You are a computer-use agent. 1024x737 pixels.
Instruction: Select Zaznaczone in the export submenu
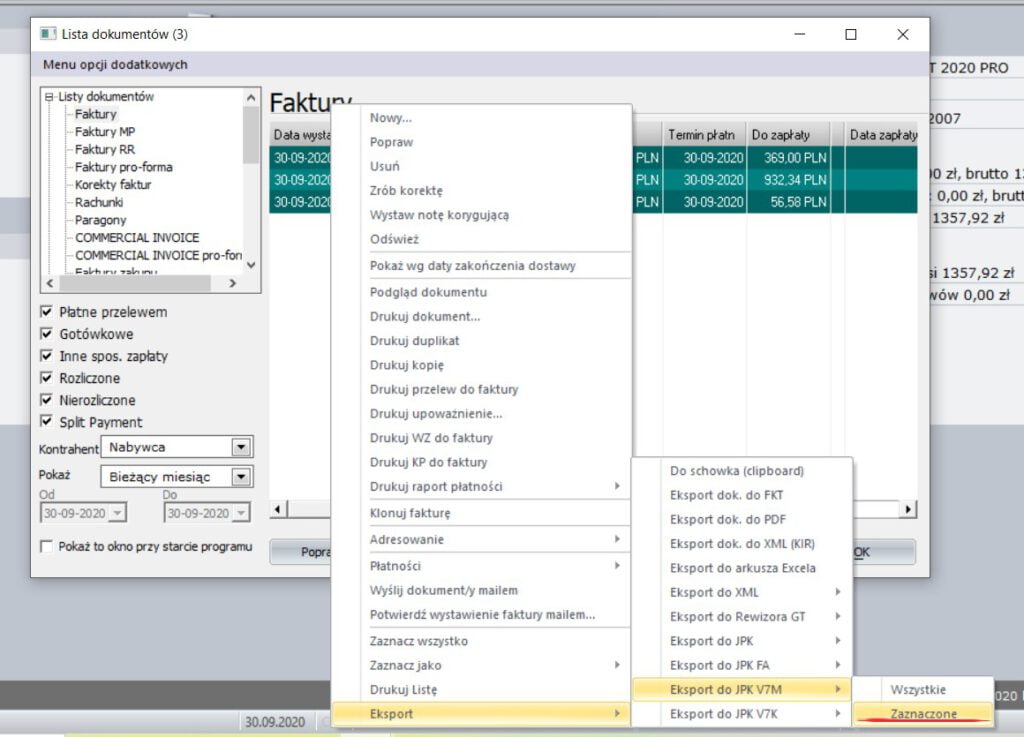(923, 714)
